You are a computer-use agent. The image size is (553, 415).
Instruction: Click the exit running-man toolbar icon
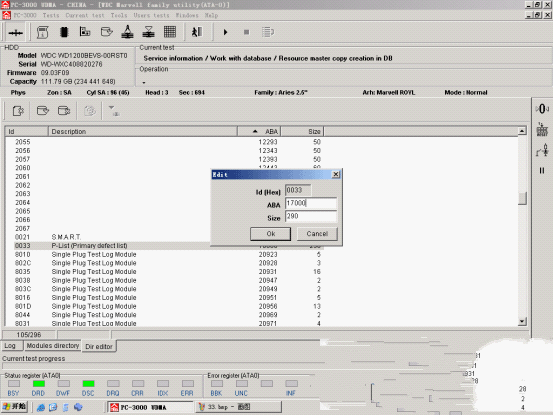197,32
